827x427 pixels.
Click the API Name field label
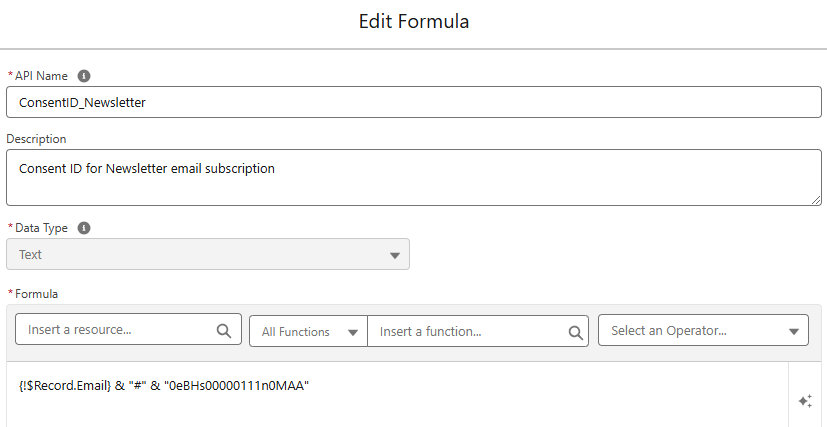coord(39,76)
